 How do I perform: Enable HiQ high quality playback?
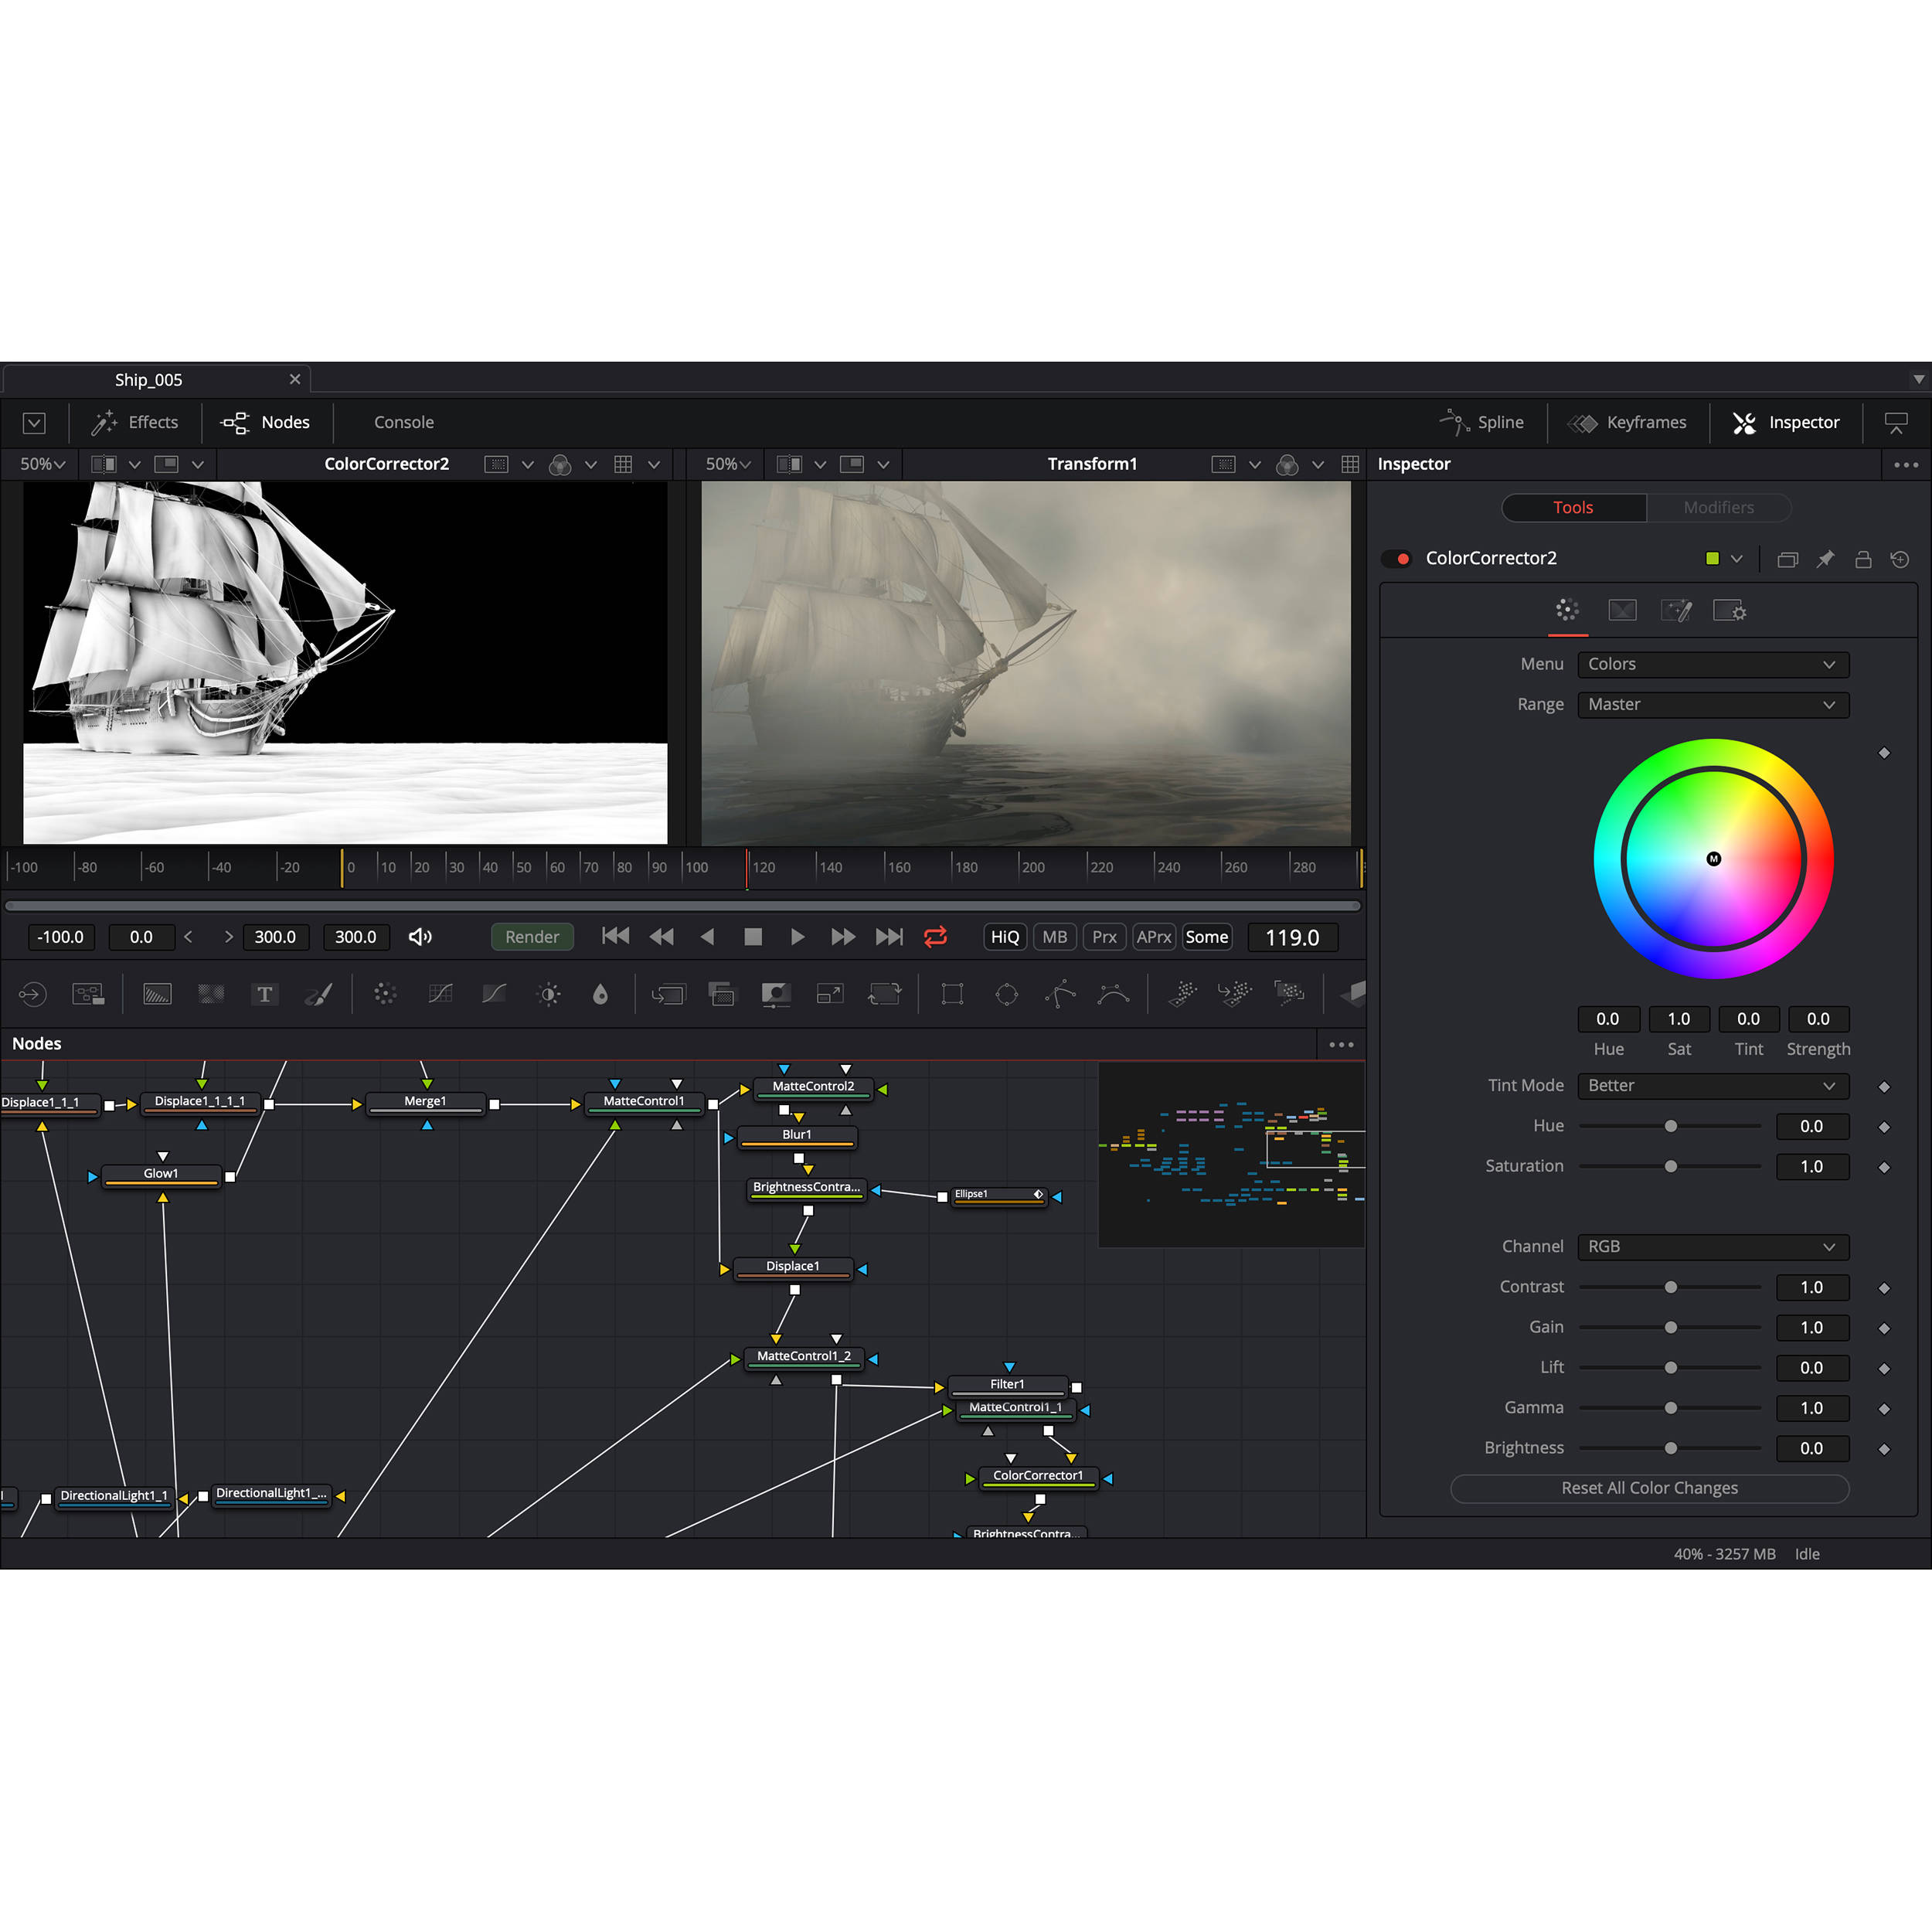pyautogui.click(x=1004, y=937)
